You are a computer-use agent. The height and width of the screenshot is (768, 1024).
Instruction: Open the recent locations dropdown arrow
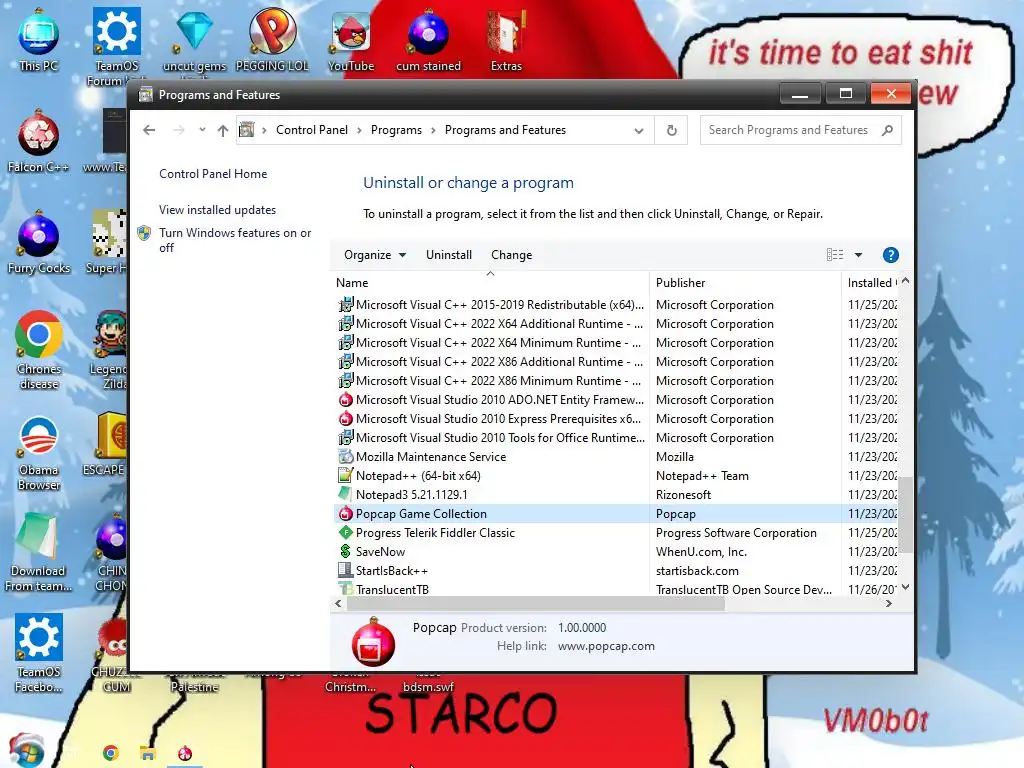202,129
